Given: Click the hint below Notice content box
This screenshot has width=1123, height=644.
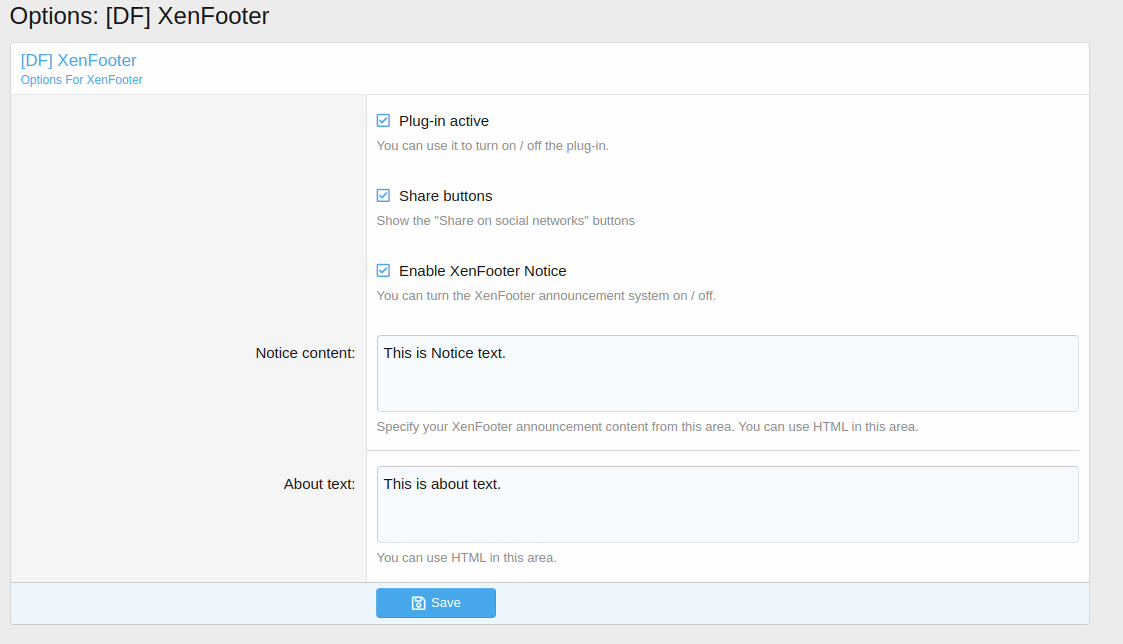Looking at the screenshot, I should tap(646, 427).
